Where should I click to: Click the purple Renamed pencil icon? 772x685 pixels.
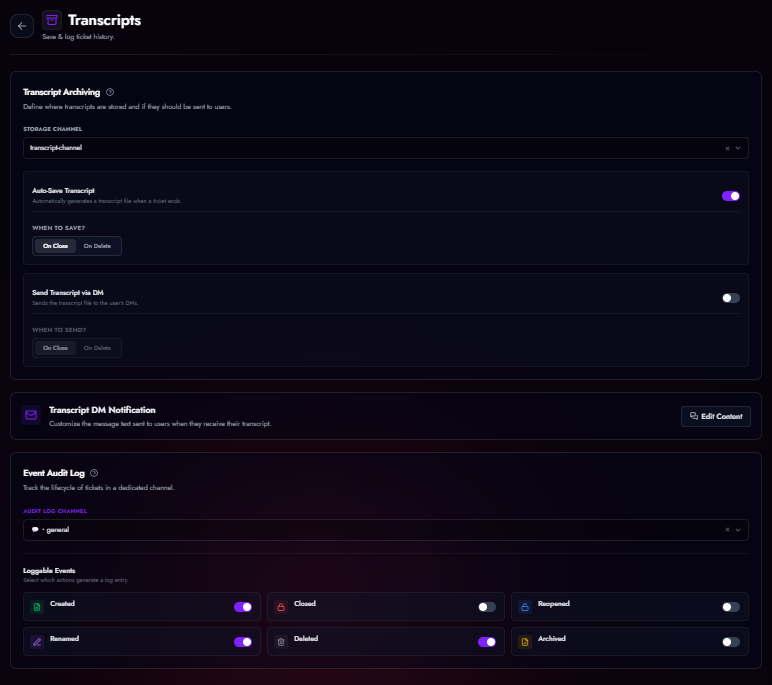(37, 642)
